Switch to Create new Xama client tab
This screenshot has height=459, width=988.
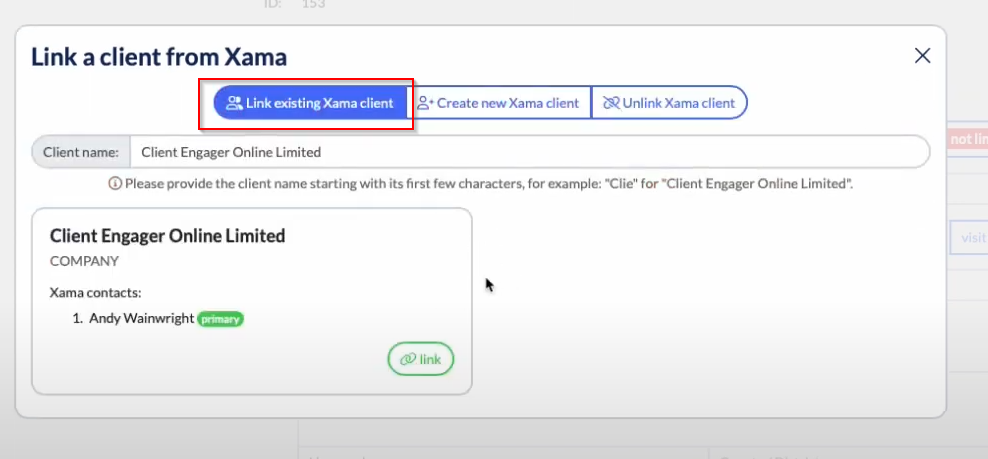[498, 103]
